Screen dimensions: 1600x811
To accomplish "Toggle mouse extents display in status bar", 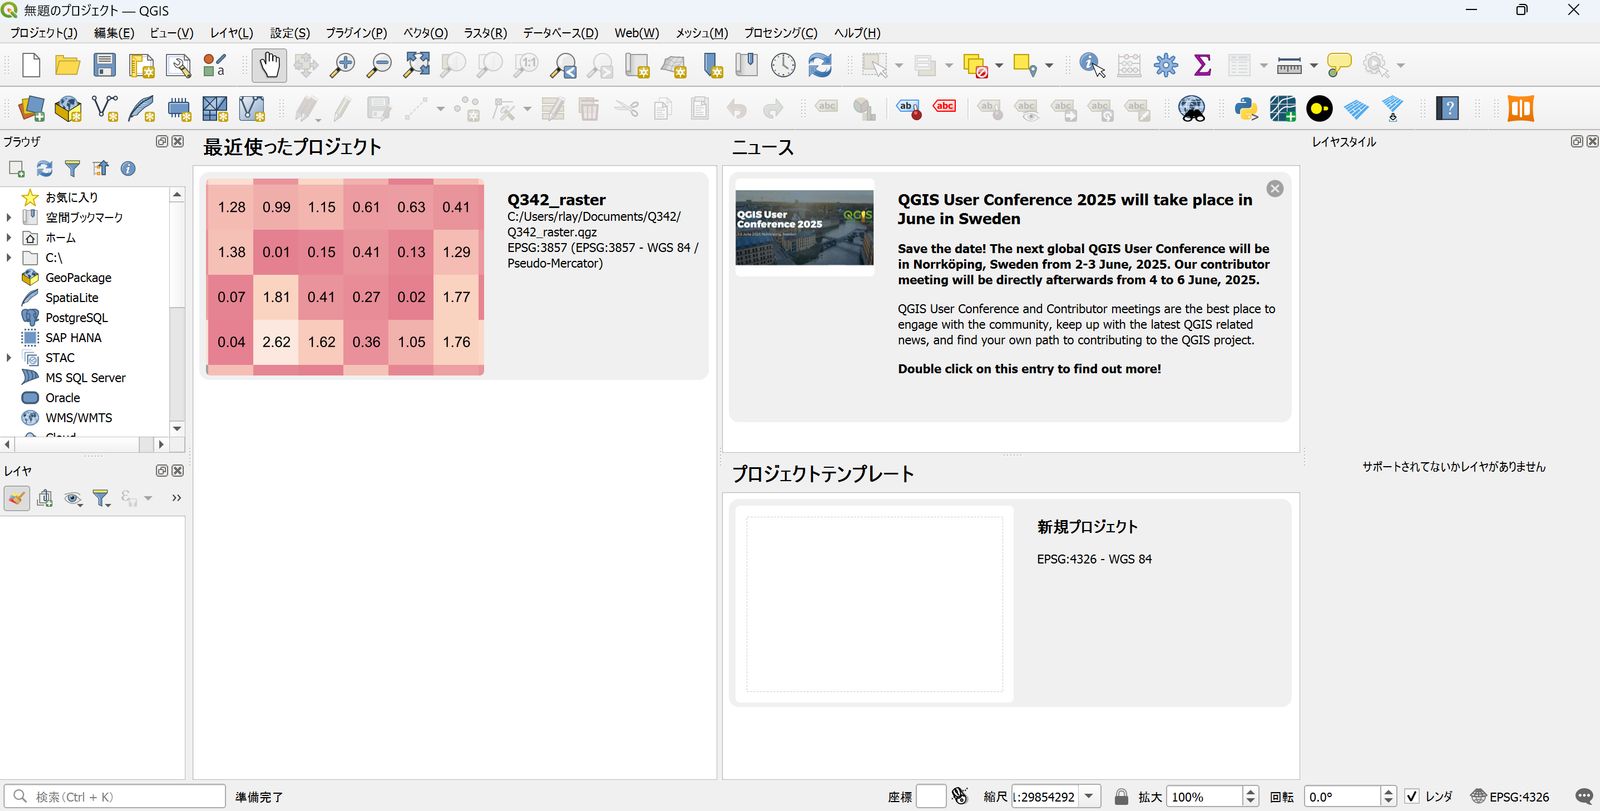I will (x=960, y=796).
